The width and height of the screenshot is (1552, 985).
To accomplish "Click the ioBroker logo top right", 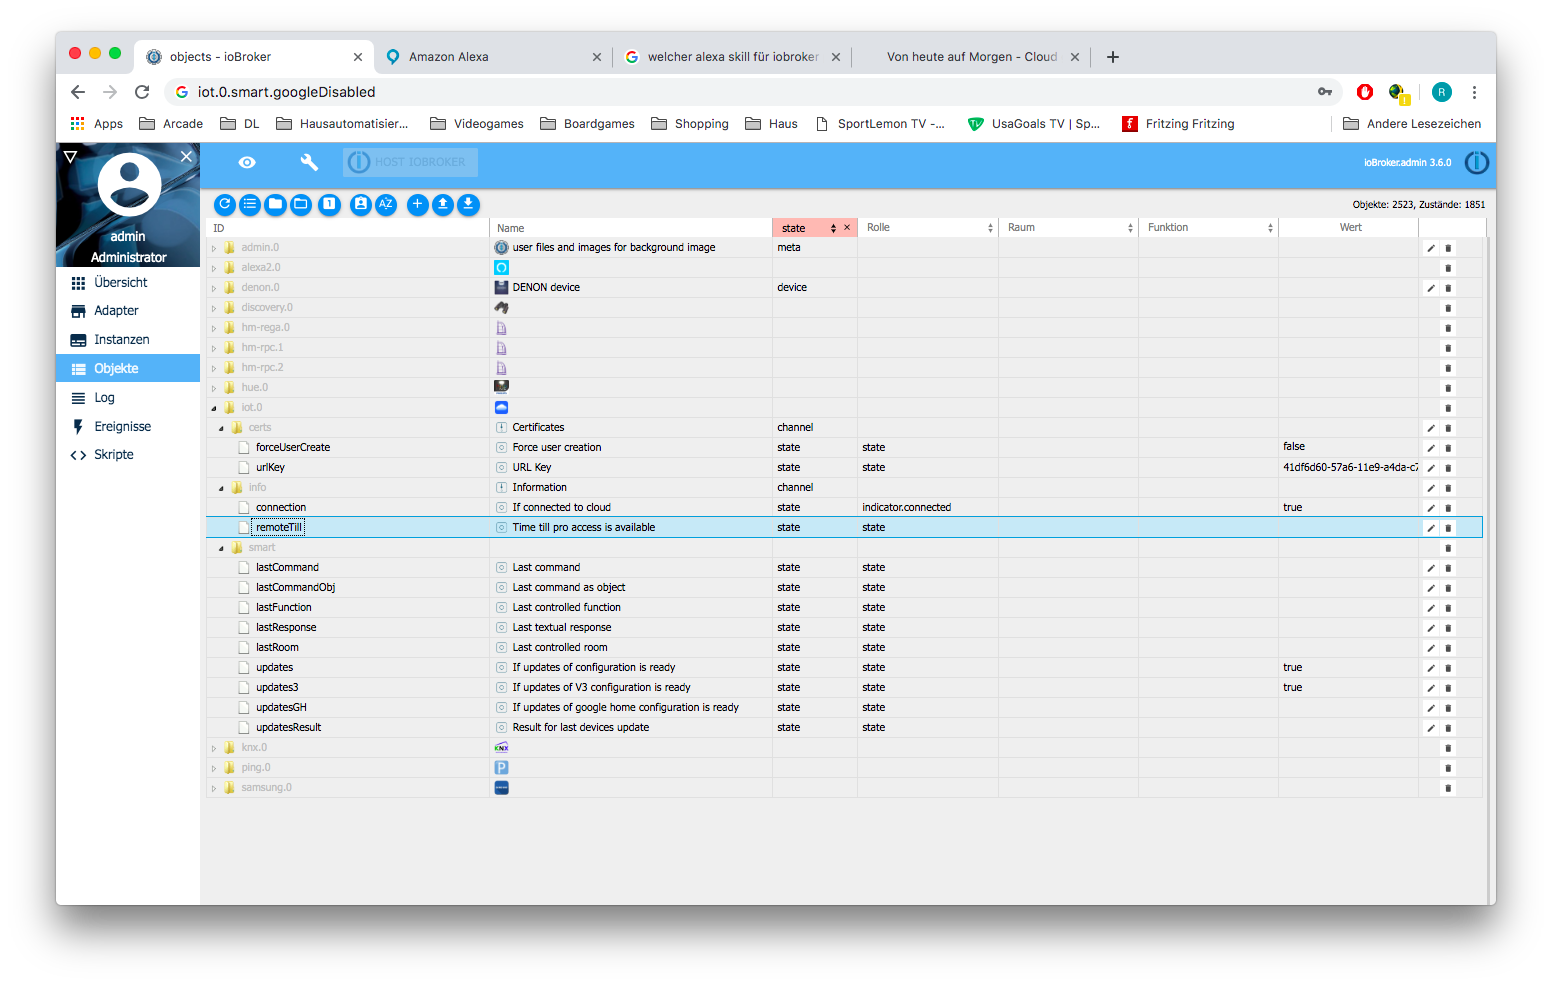I will pos(1477,162).
